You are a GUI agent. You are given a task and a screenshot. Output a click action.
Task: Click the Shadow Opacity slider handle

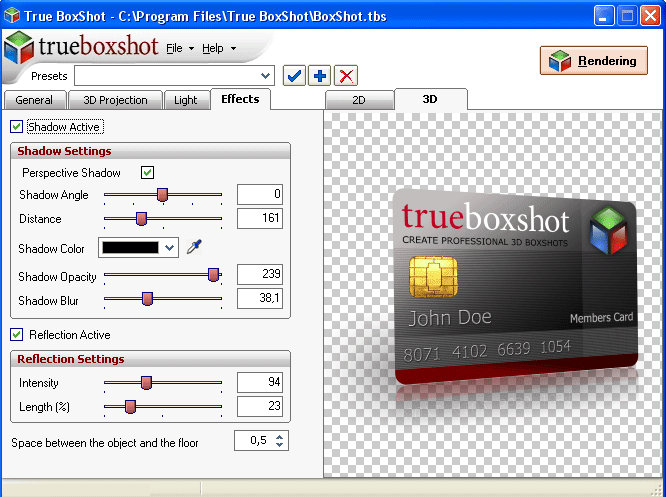[213, 275]
